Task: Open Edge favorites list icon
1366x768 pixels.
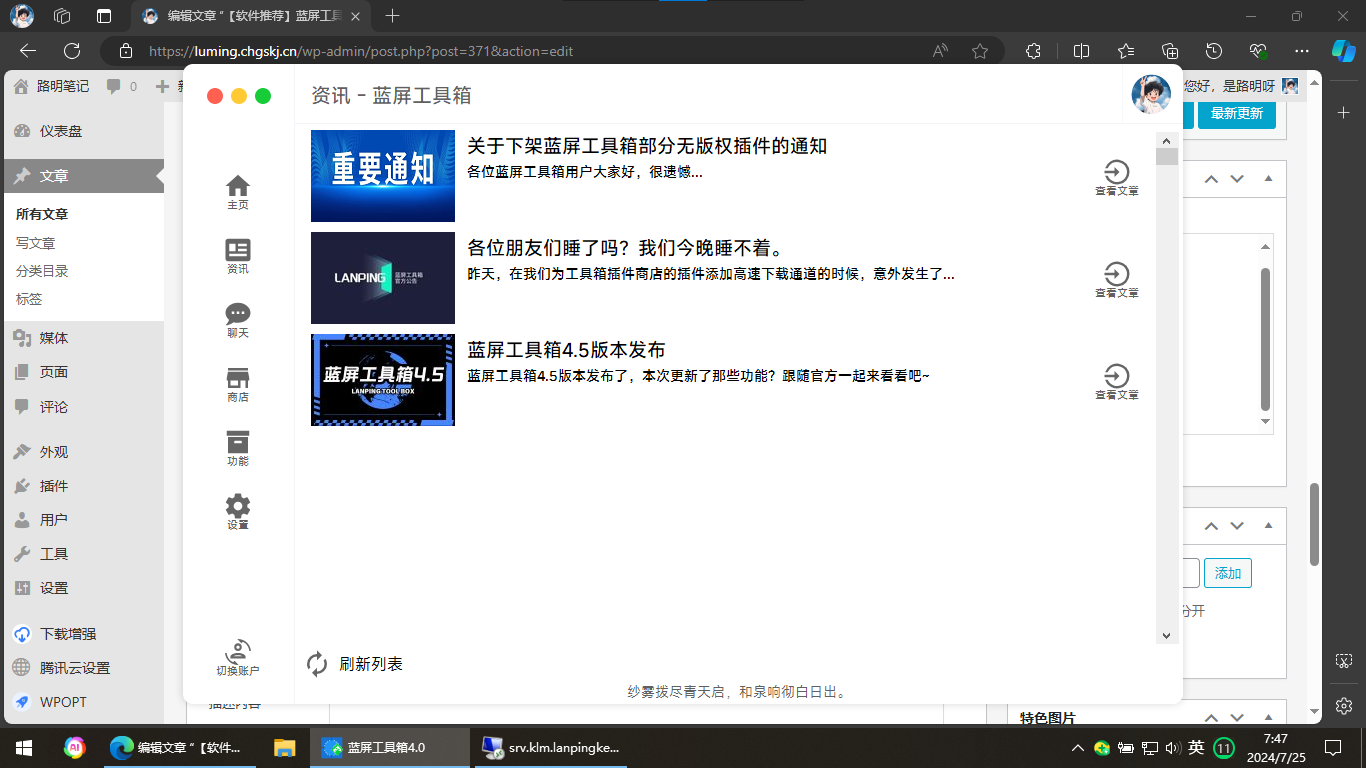Action: [x=1126, y=51]
